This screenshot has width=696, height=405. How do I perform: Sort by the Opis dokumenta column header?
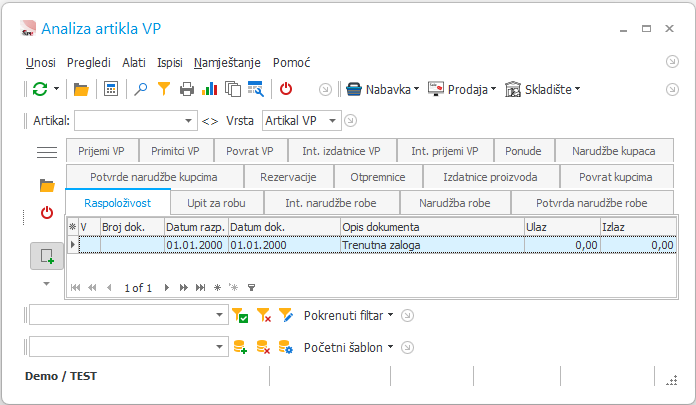coord(432,227)
